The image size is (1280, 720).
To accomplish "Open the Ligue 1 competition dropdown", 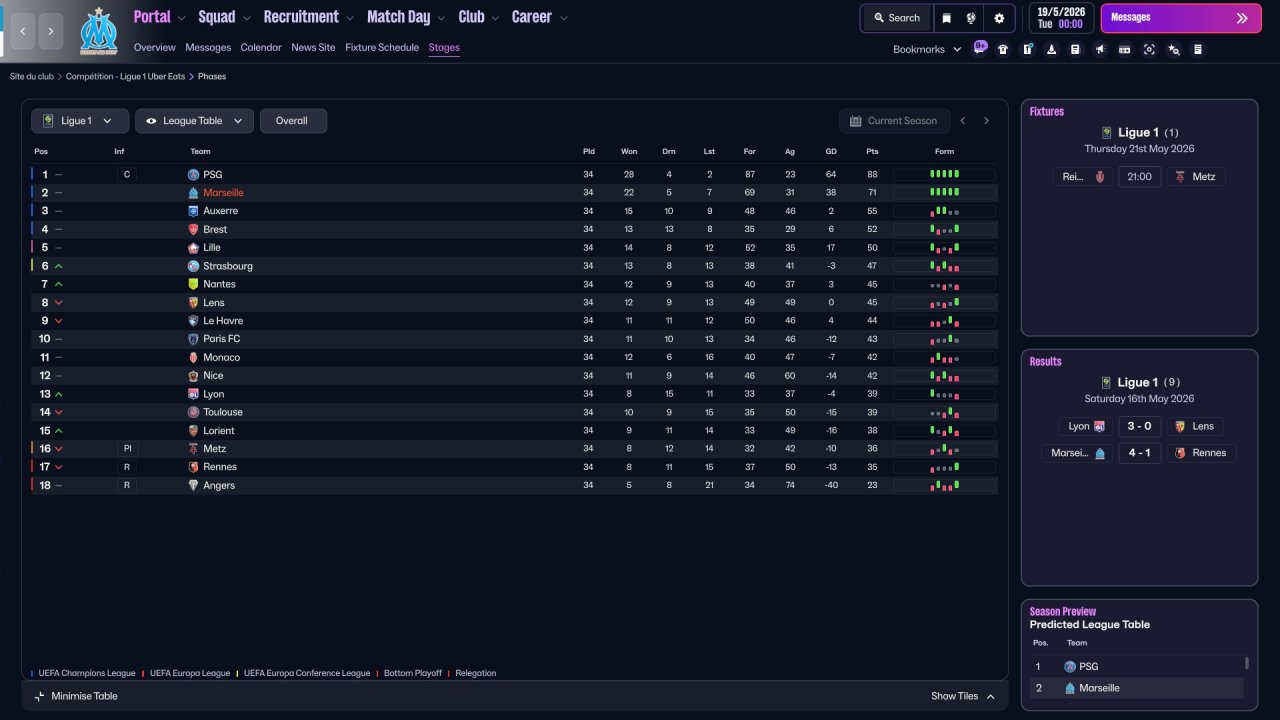I will coord(80,121).
